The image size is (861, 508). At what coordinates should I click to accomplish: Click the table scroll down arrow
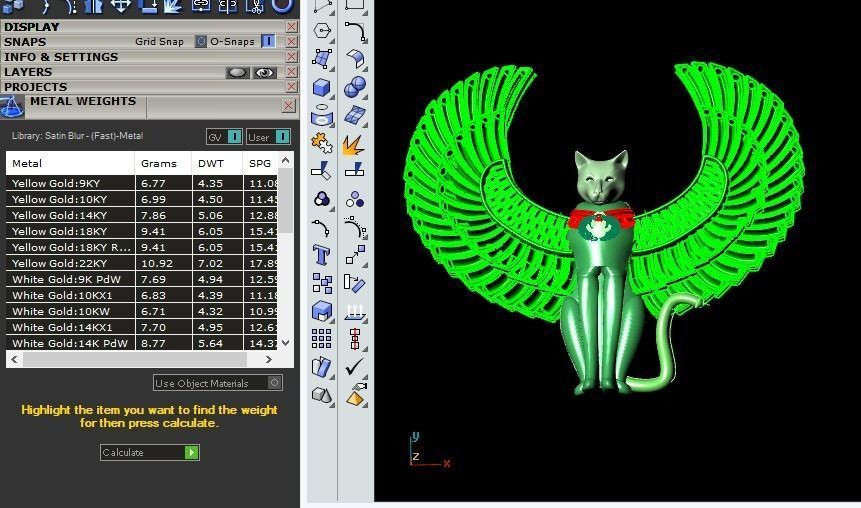click(286, 343)
